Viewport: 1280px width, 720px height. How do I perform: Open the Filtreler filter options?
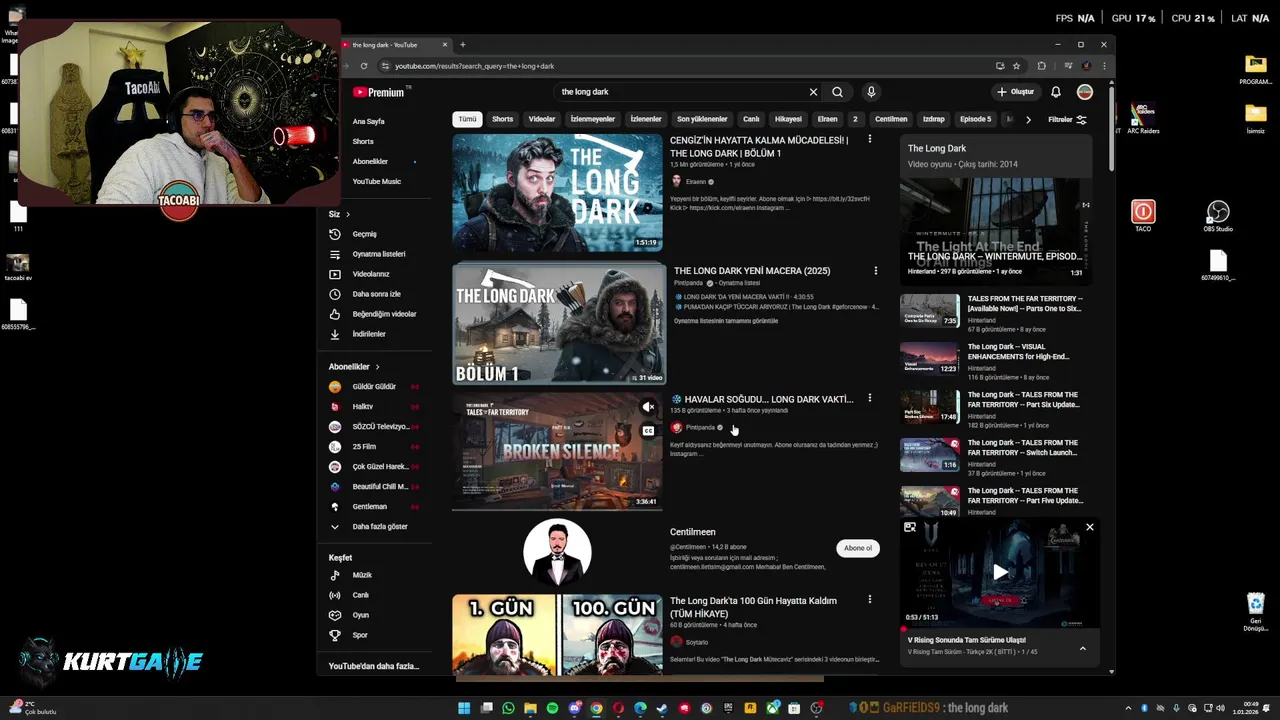[1067, 119]
